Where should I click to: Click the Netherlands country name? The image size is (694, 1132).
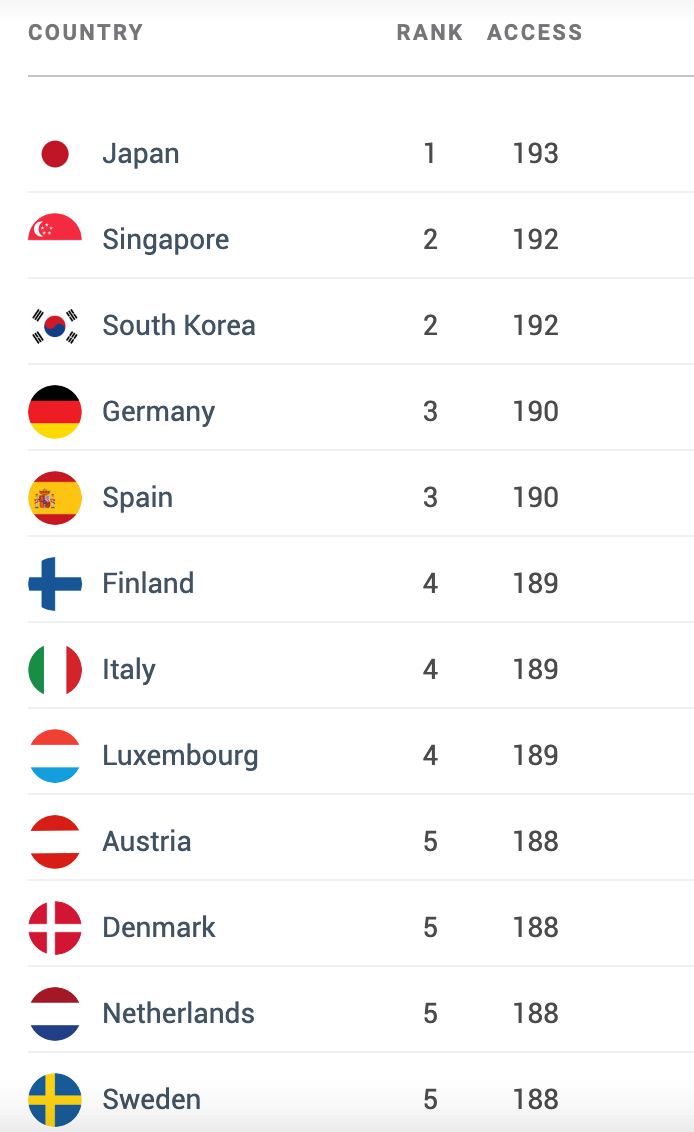178,1014
